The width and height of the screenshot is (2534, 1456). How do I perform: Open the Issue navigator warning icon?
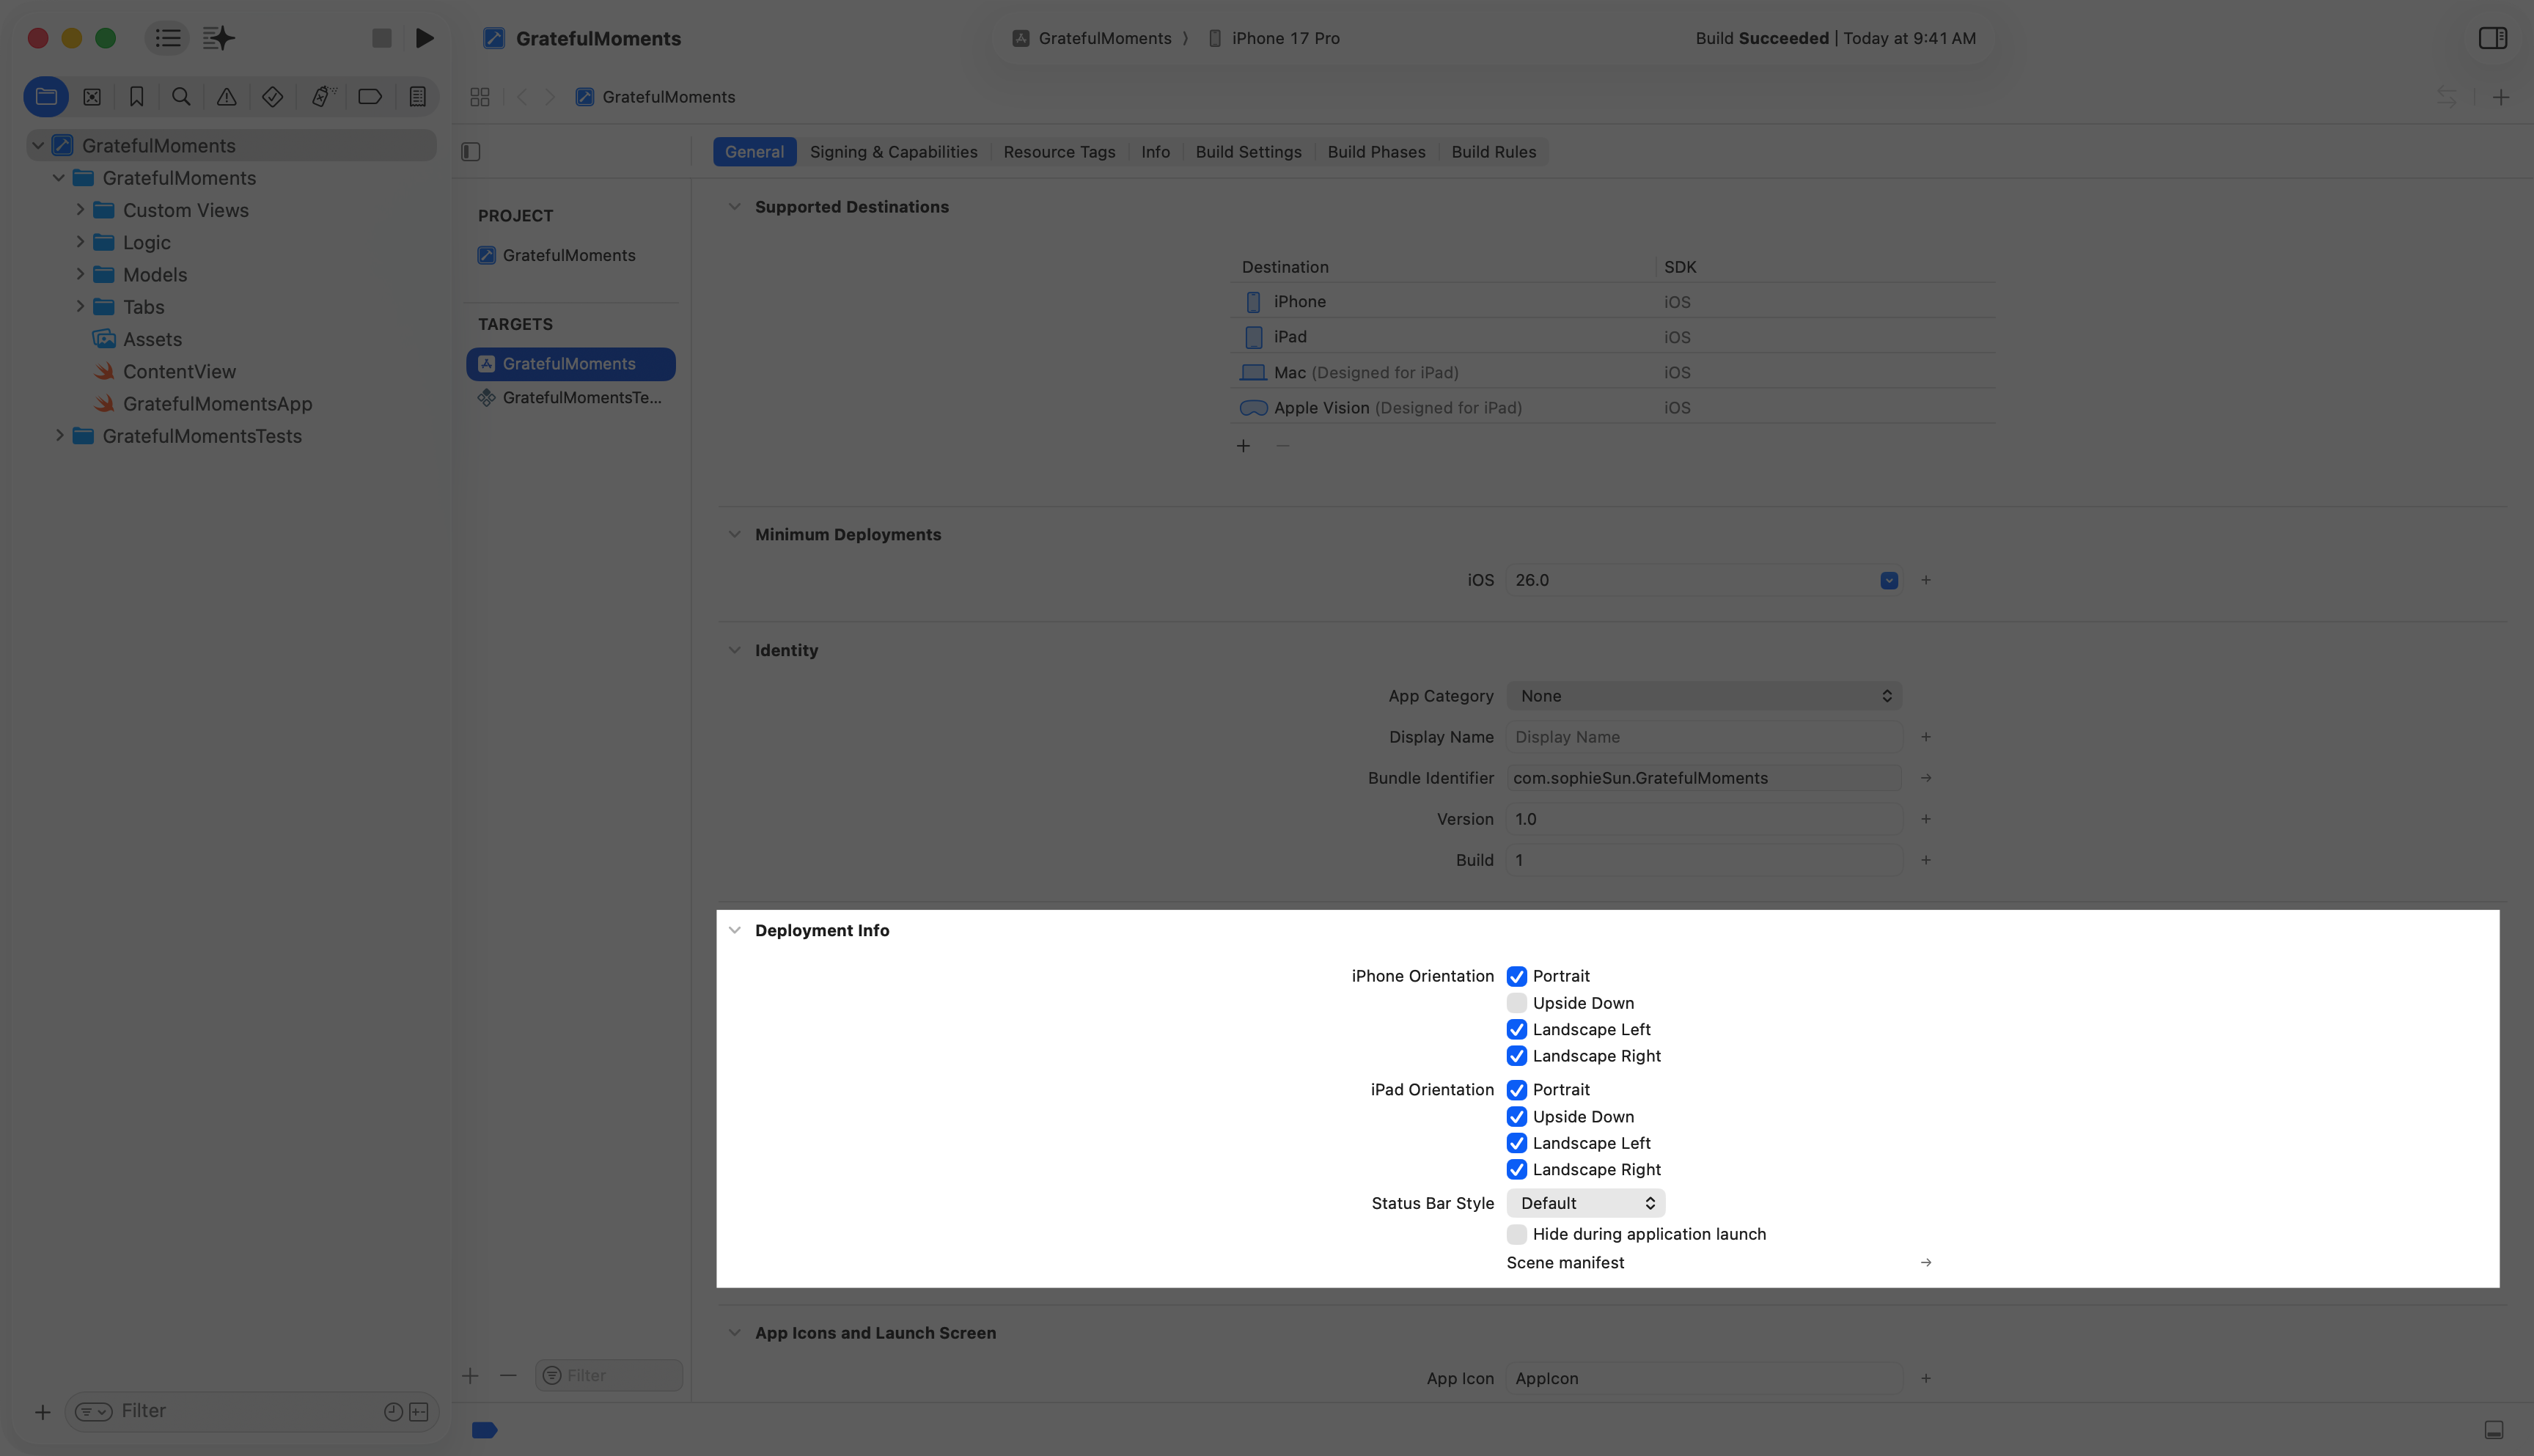click(x=227, y=97)
